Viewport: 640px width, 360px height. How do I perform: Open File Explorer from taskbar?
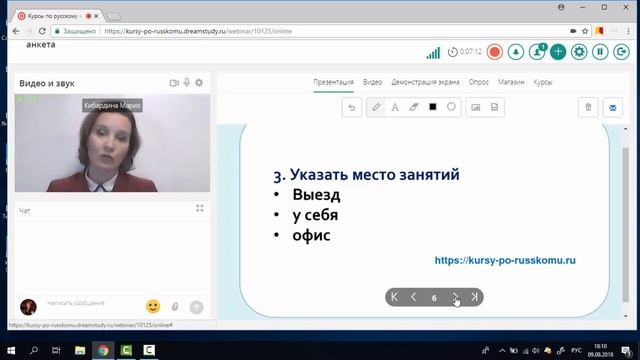(80, 350)
